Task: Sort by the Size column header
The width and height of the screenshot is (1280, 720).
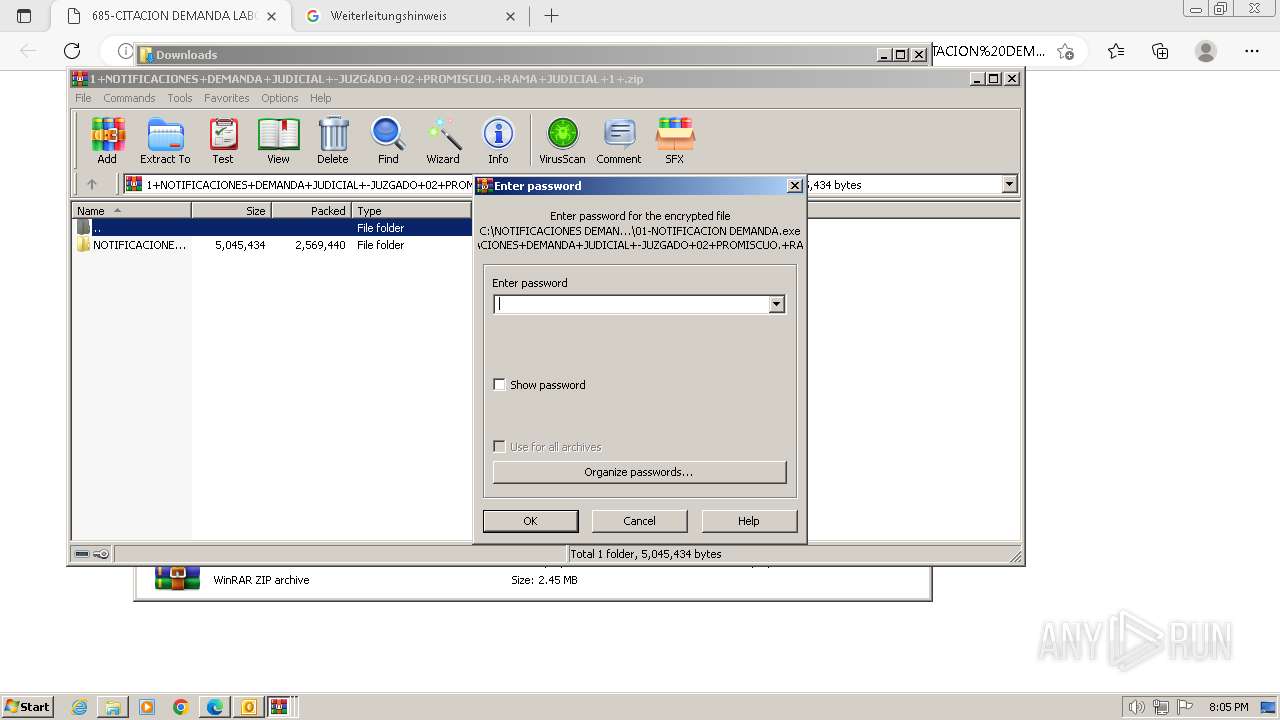Action: point(231,211)
